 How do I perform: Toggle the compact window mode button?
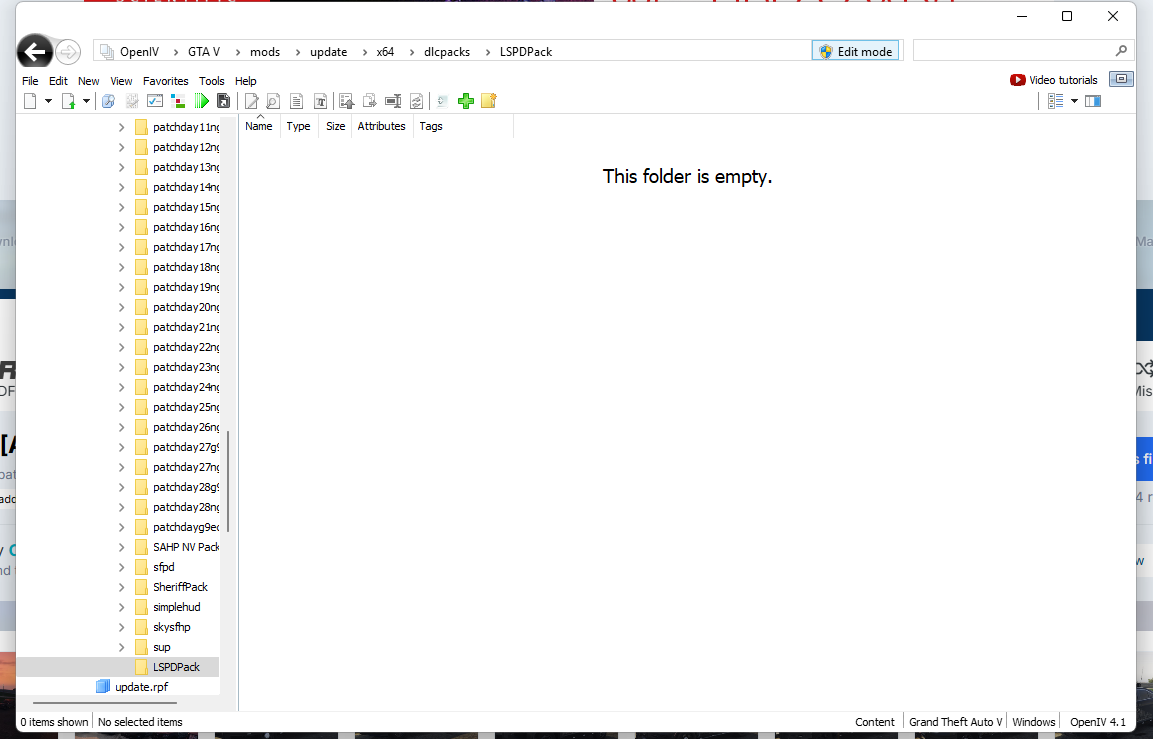[1121, 79]
